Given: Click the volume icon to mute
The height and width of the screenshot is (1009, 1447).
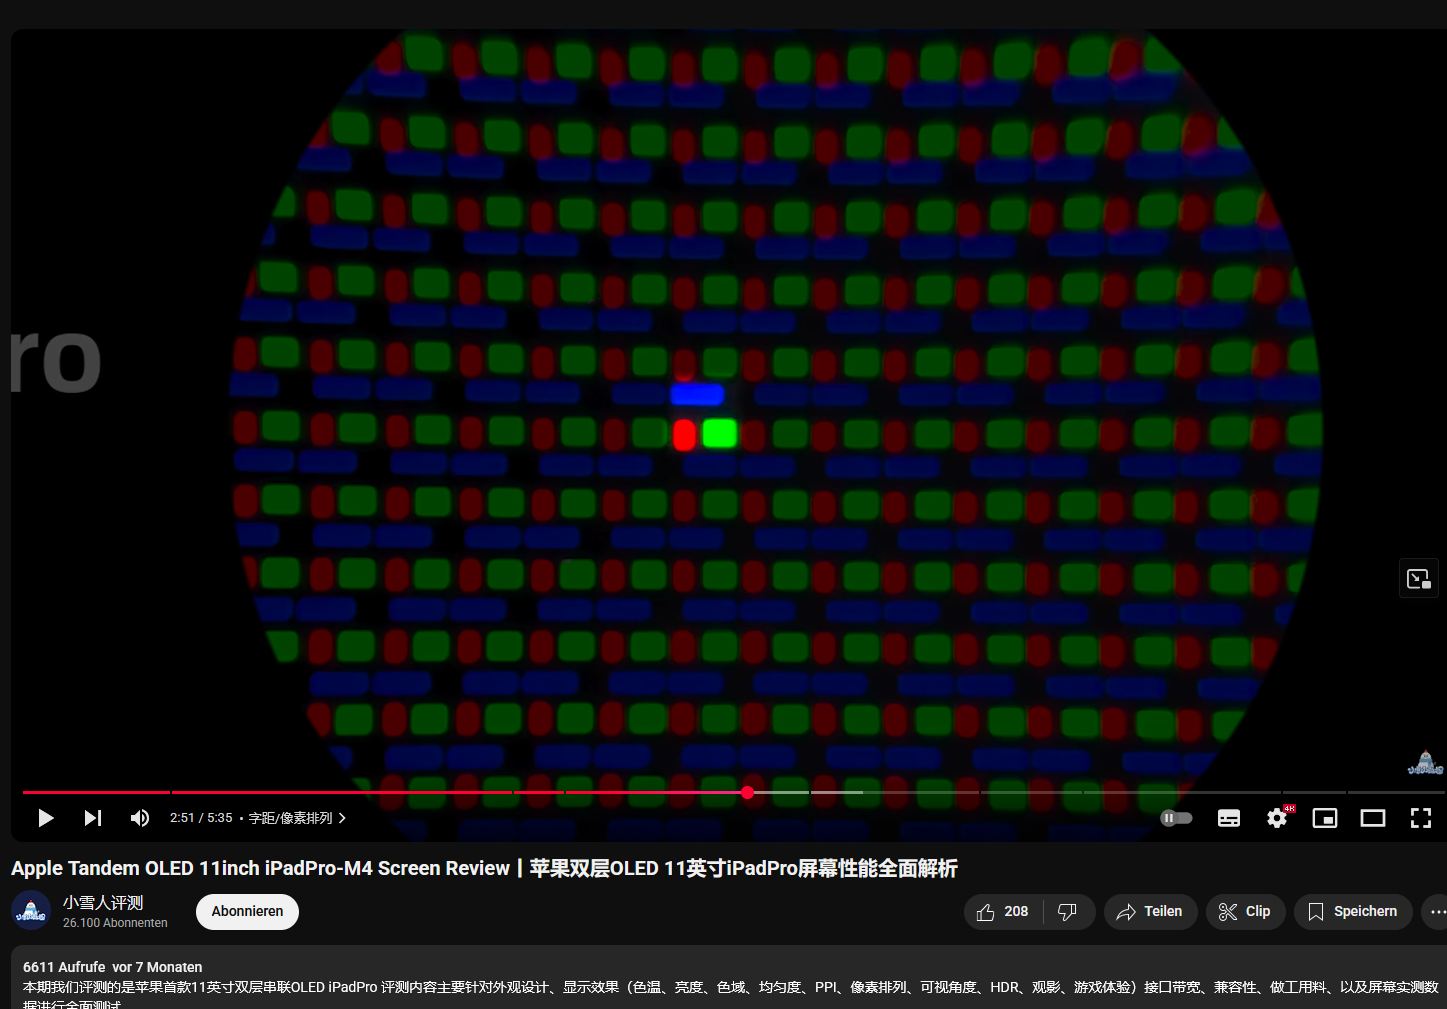Looking at the screenshot, I should [x=139, y=817].
